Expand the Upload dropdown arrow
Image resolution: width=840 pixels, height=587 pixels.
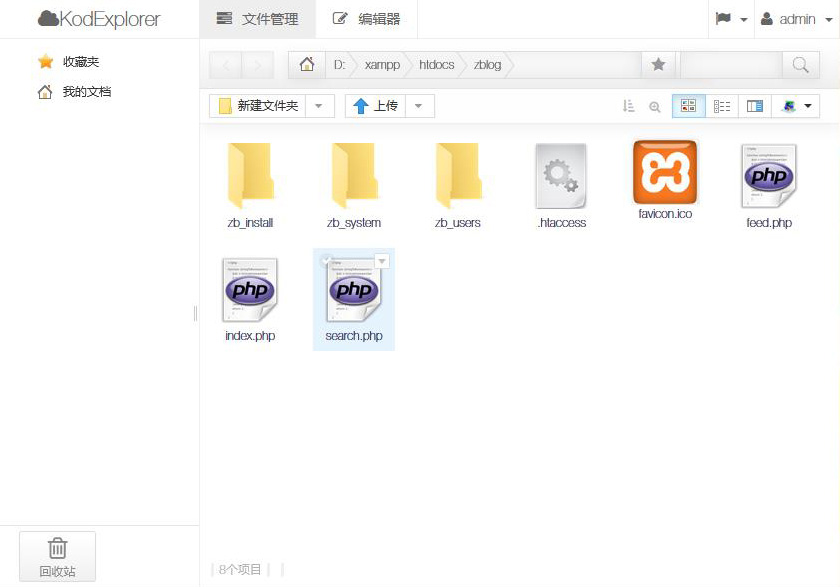point(419,106)
